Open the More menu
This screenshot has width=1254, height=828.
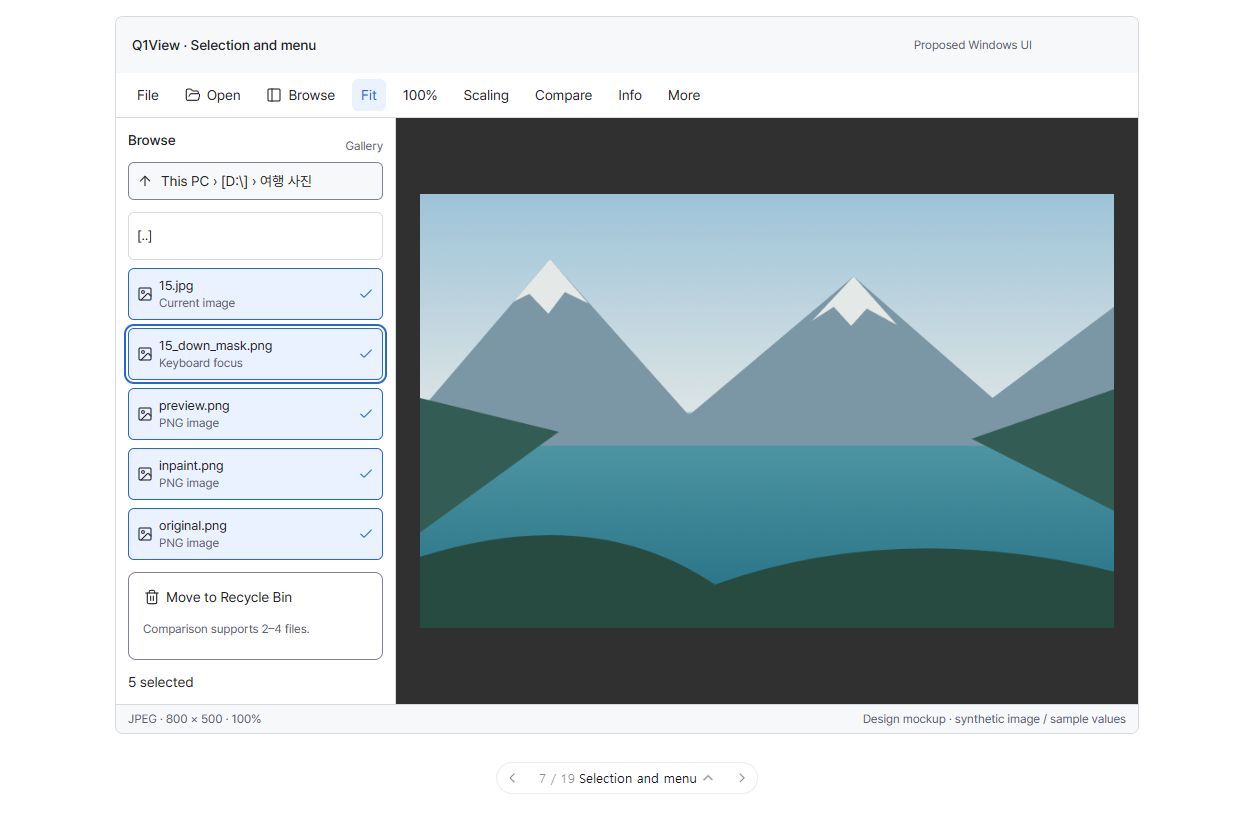click(x=684, y=95)
